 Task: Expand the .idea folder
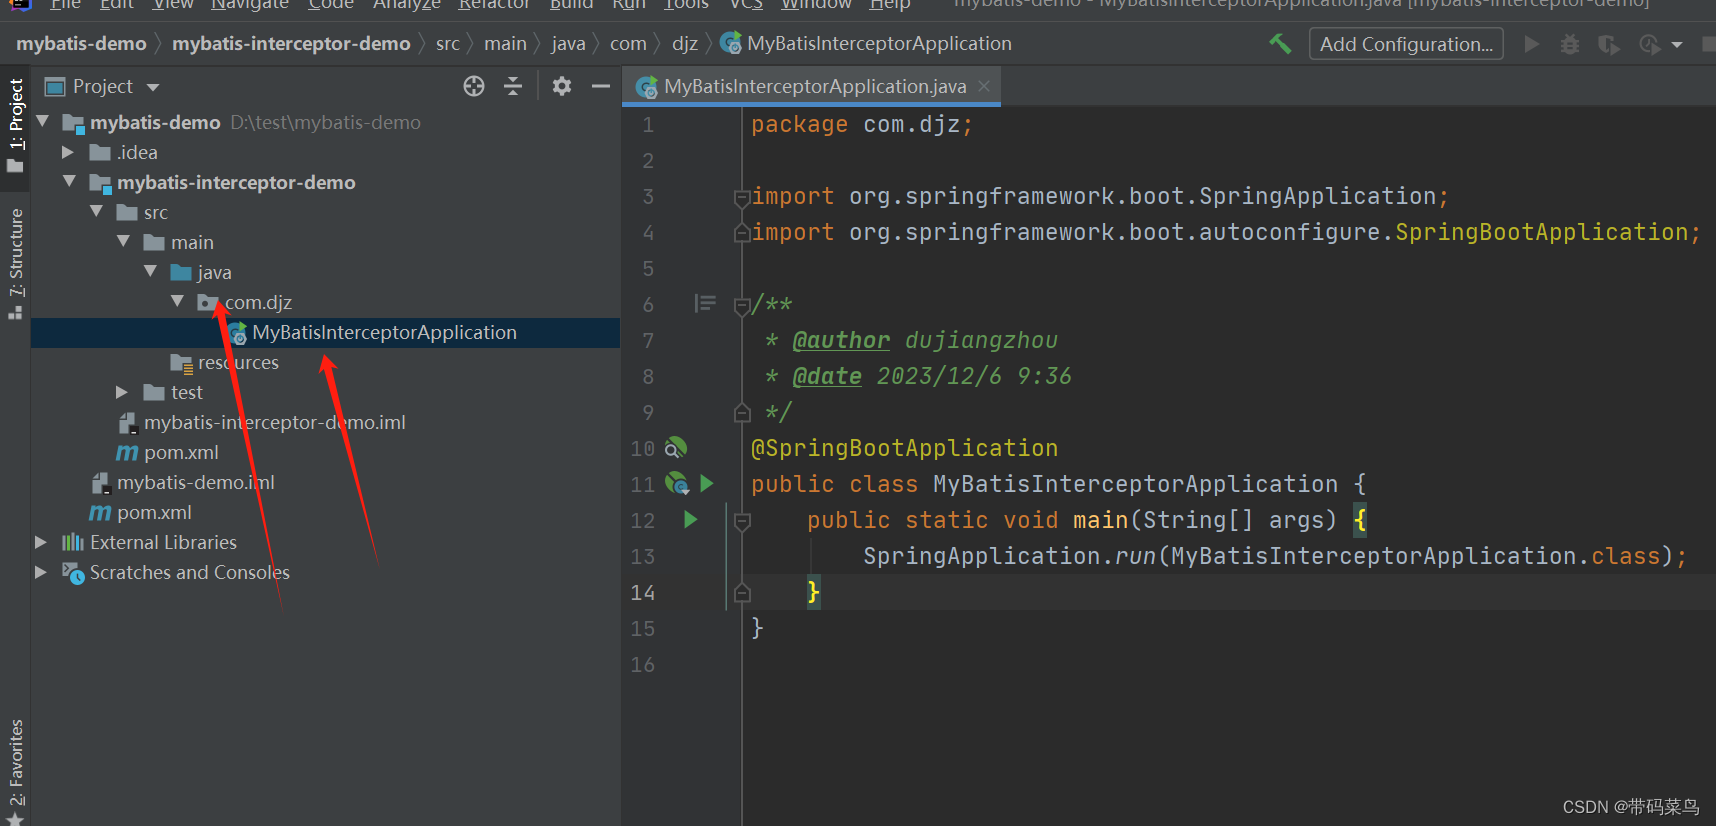tap(69, 152)
